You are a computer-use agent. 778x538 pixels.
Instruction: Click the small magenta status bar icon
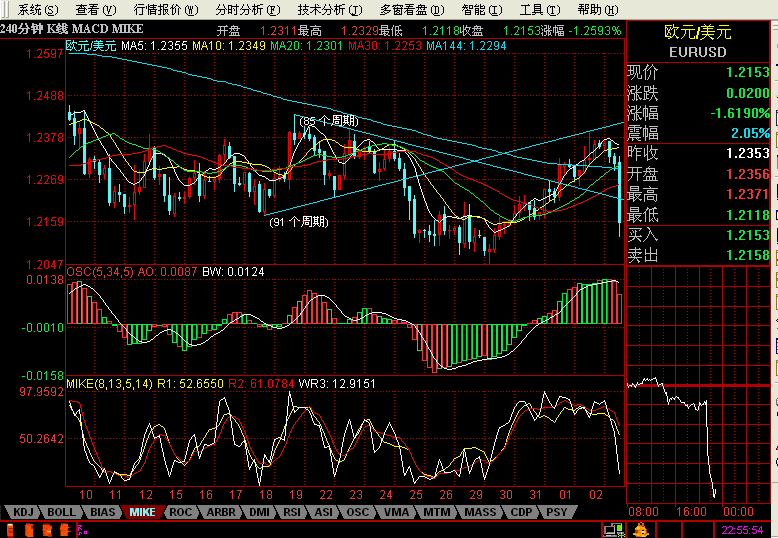tap(83, 530)
